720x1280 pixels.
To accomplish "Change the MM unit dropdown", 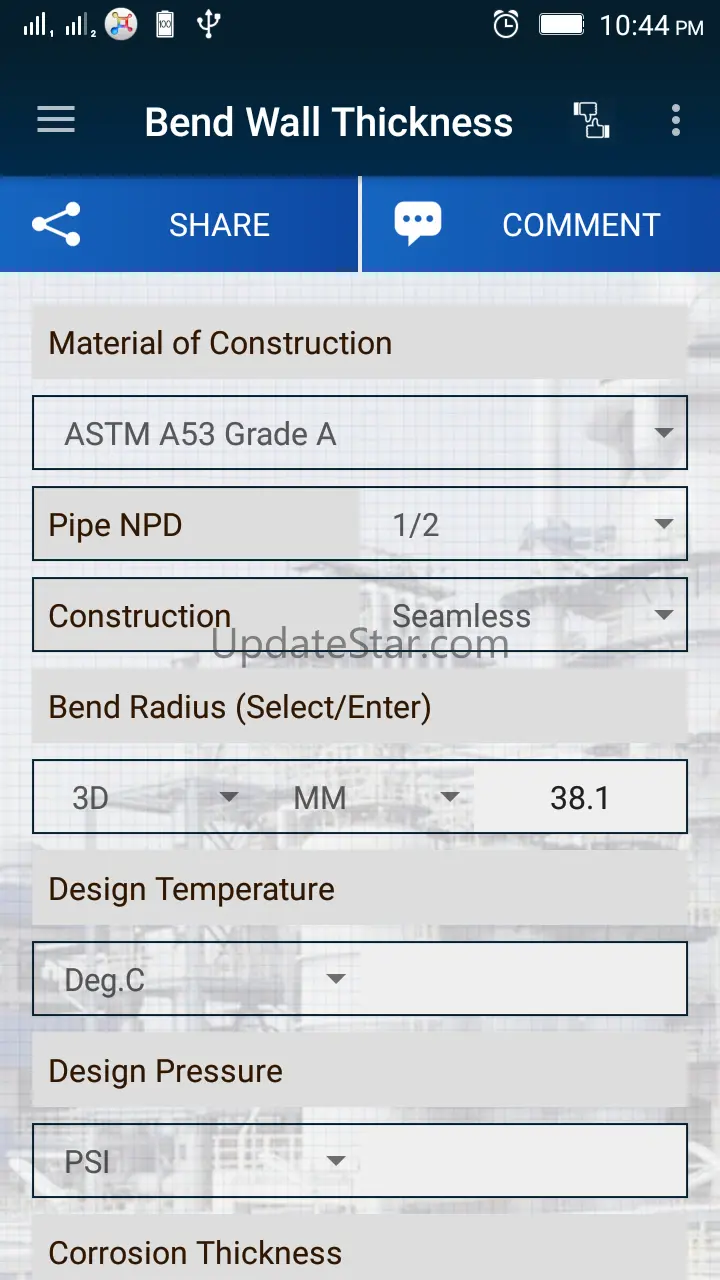I will pyautogui.click(x=368, y=797).
